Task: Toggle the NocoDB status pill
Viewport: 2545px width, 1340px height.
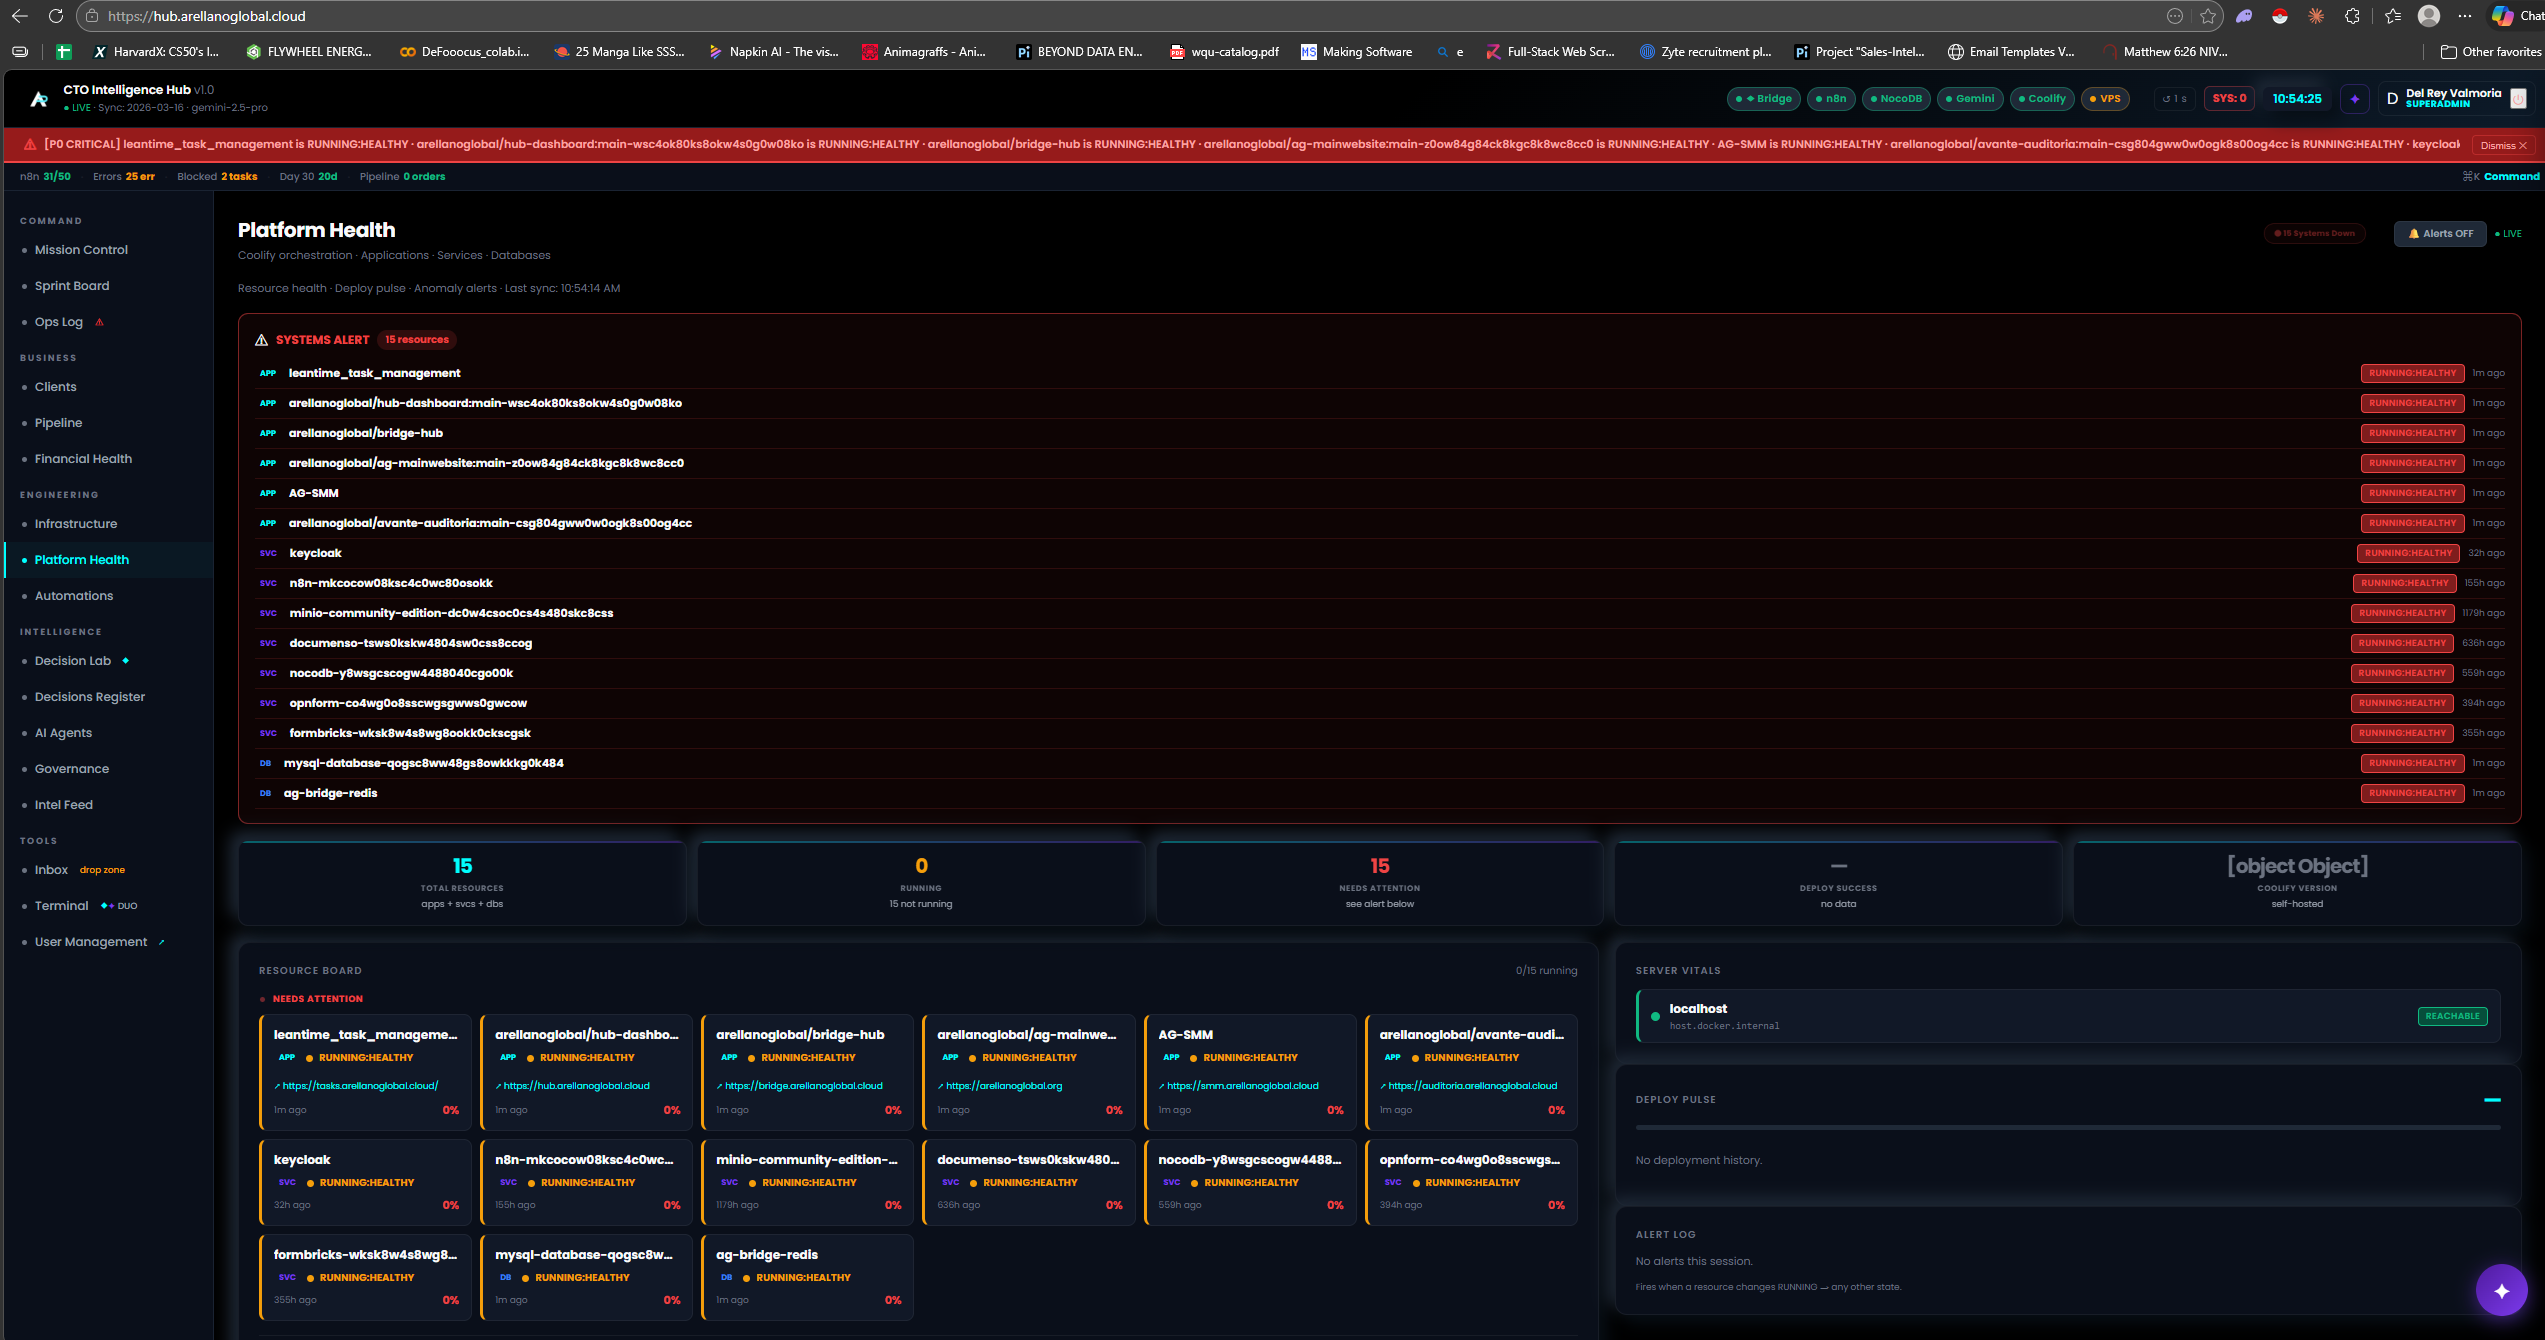Action: point(1896,99)
